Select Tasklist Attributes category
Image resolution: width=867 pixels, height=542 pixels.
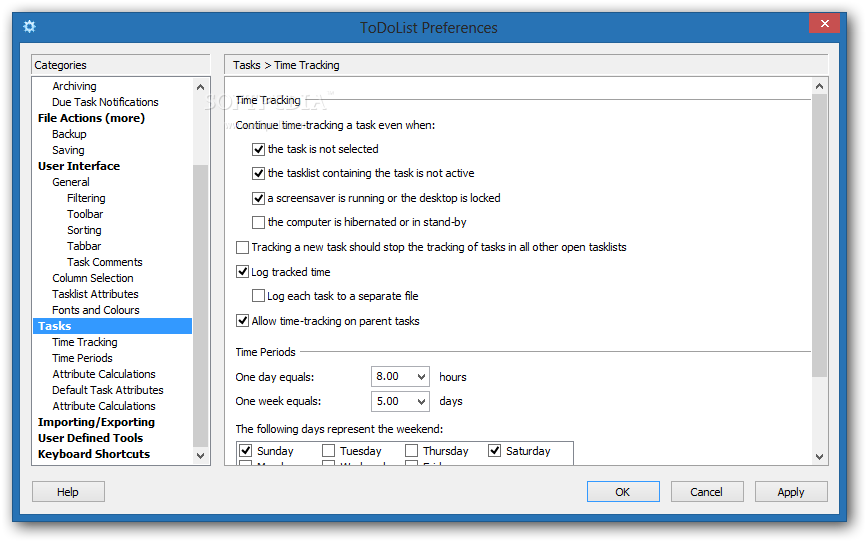(x=95, y=295)
